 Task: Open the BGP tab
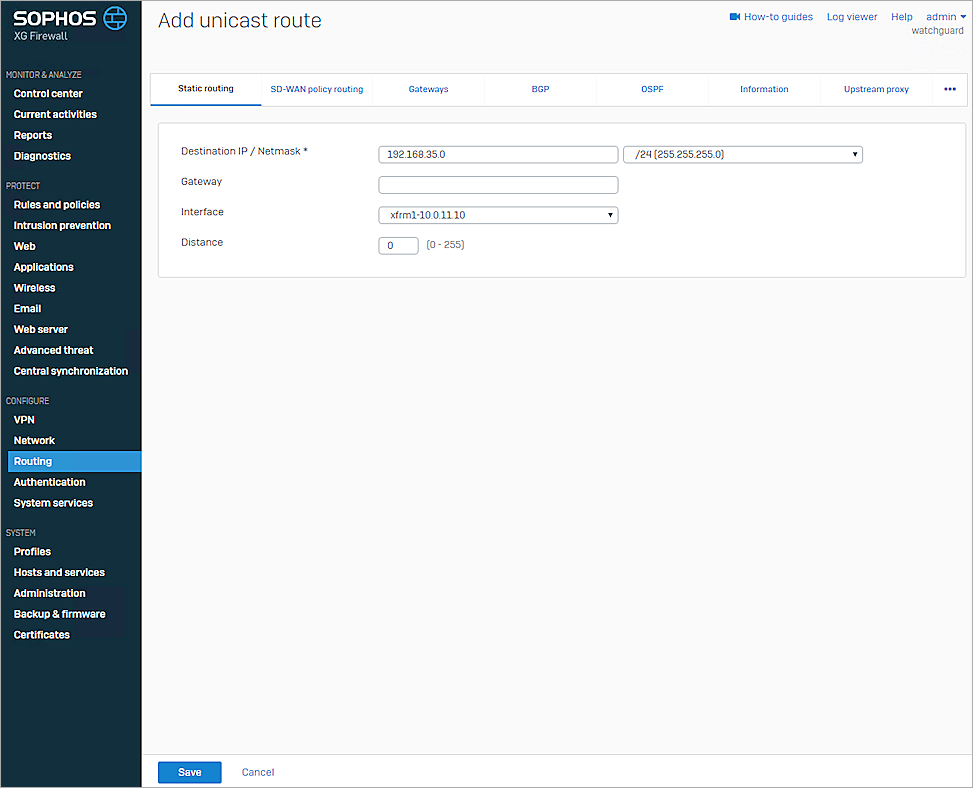[x=540, y=89]
